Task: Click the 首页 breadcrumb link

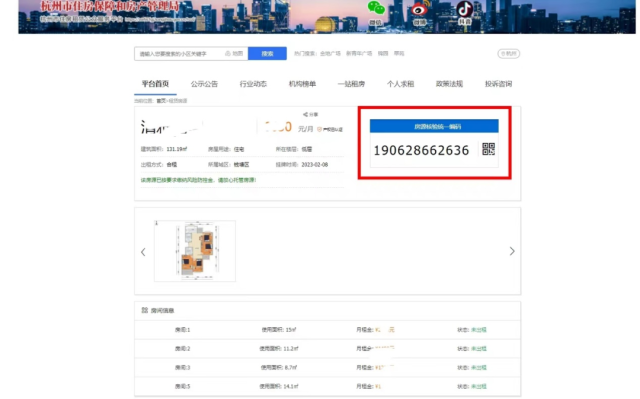Action: 161,101
